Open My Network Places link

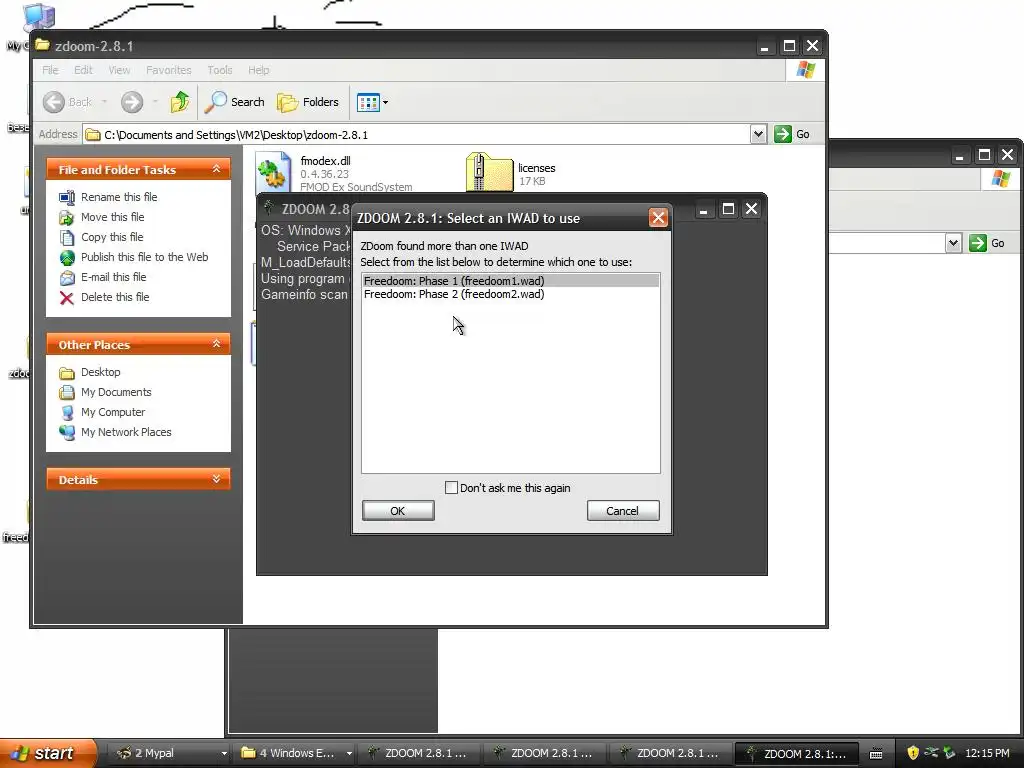[126, 432]
